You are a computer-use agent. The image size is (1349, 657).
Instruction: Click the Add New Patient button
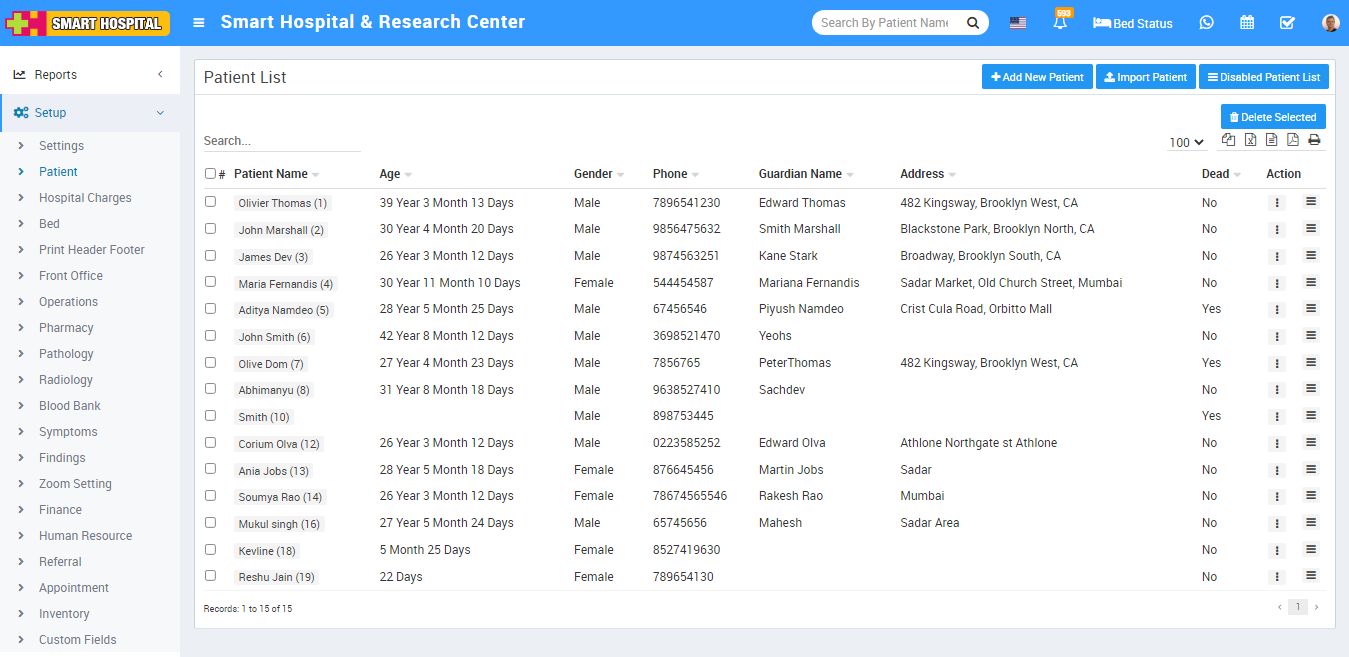(1037, 77)
